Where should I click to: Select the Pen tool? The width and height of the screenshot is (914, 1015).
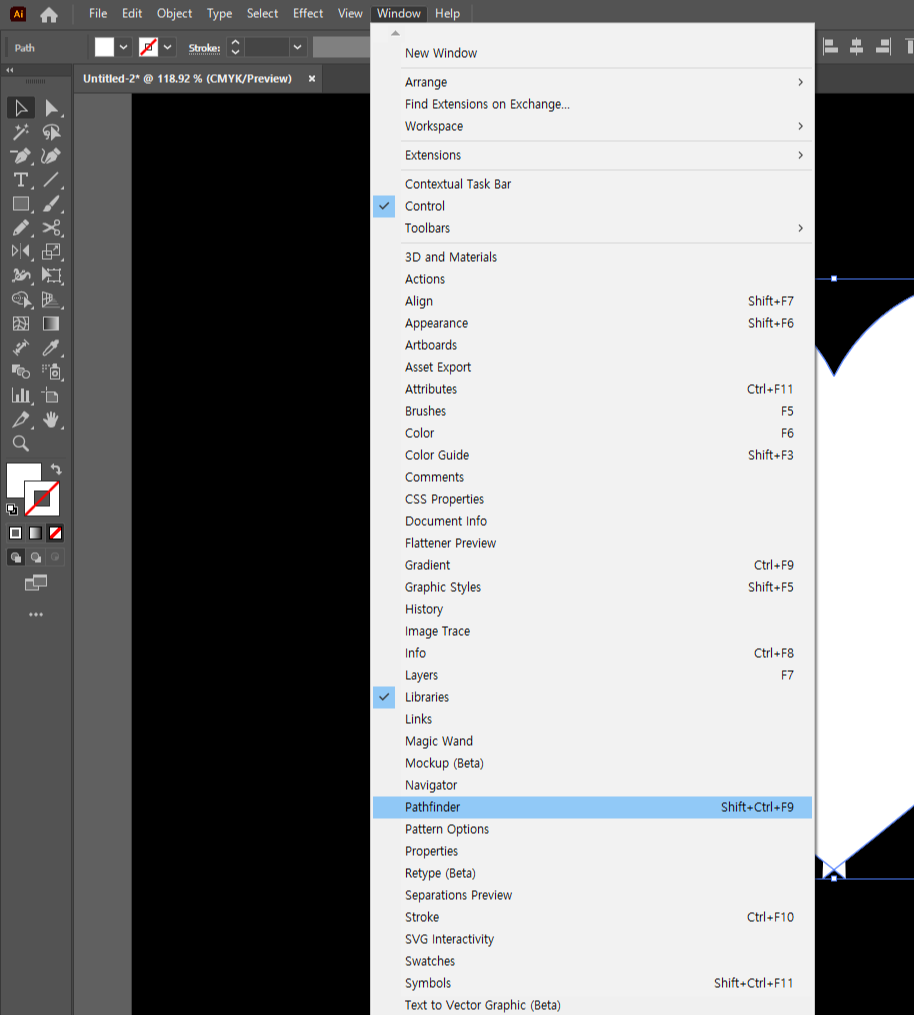coord(21,156)
